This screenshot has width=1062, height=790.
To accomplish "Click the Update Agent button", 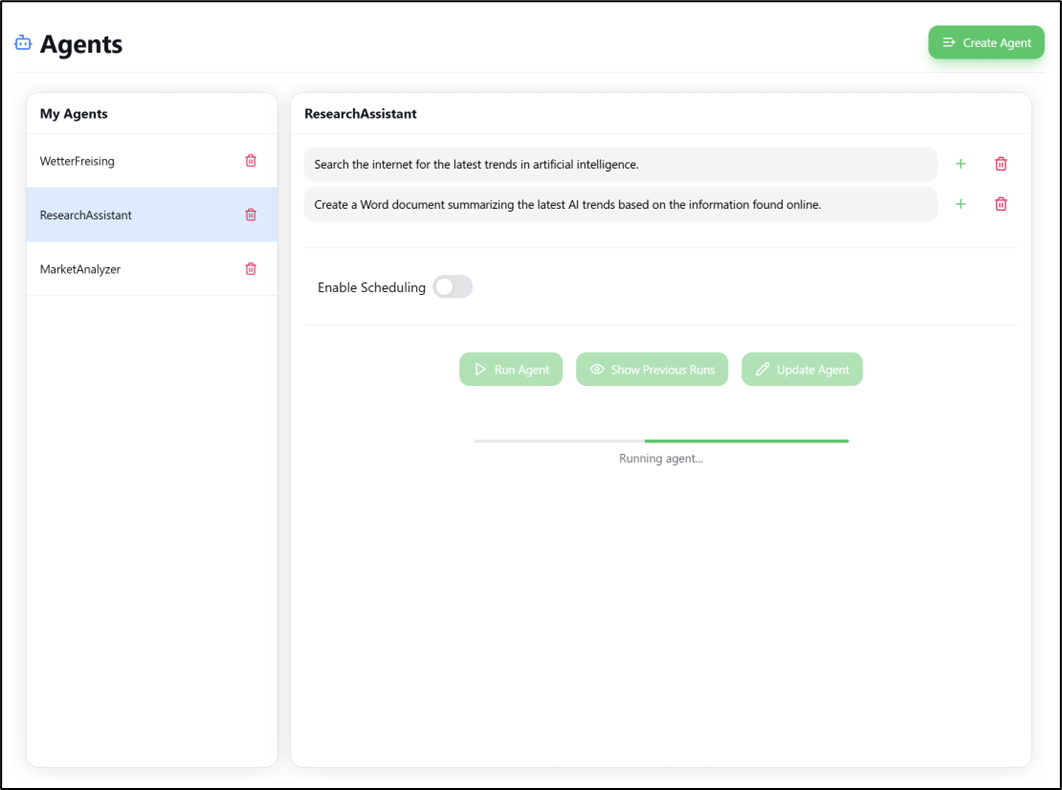I will tap(802, 369).
